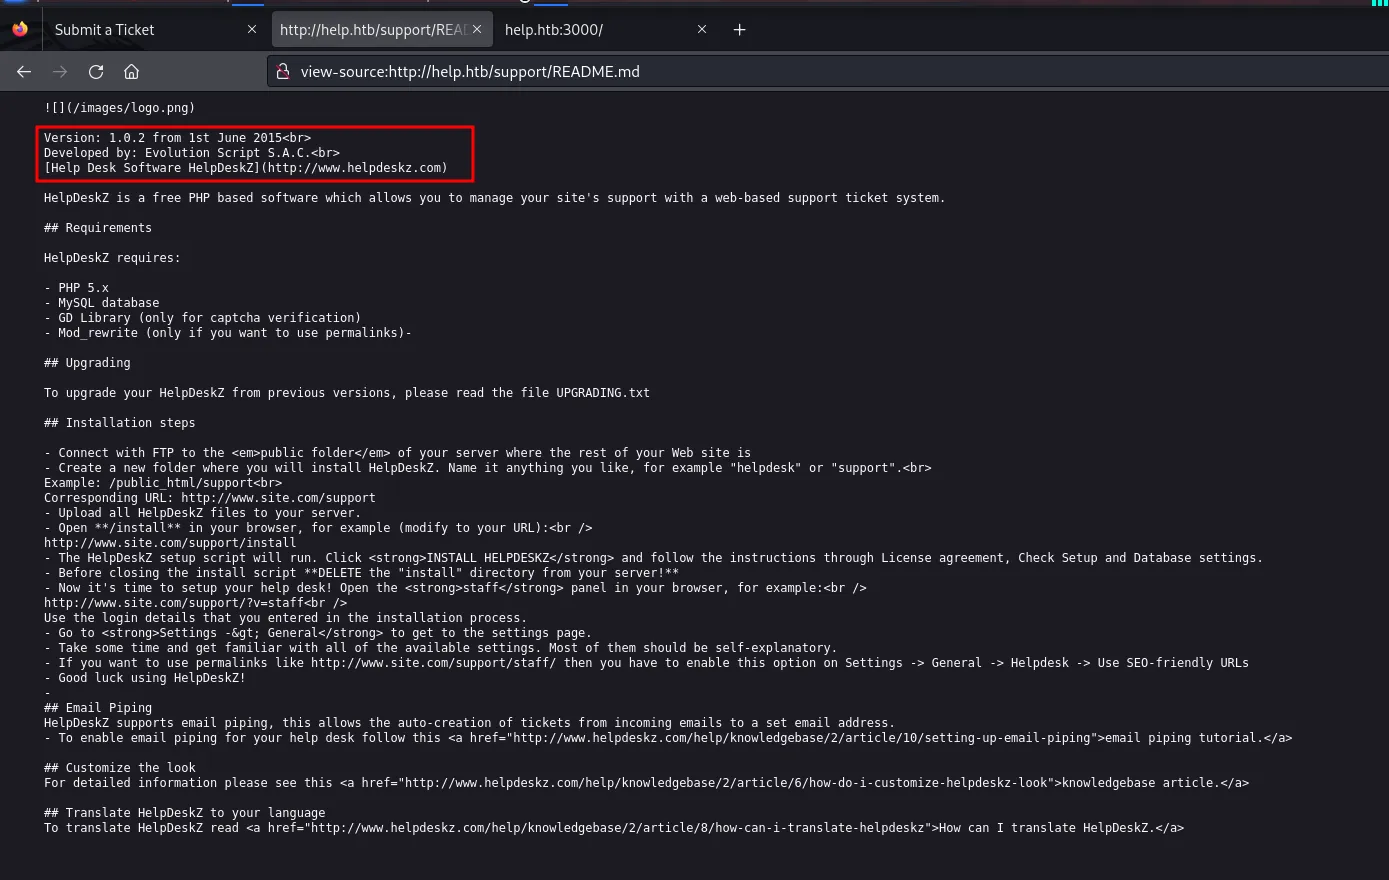The width and height of the screenshot is (1389, 880).
Task: Click the customize-helpdeskz-look knowledgebase line
Action: [646, 783]
